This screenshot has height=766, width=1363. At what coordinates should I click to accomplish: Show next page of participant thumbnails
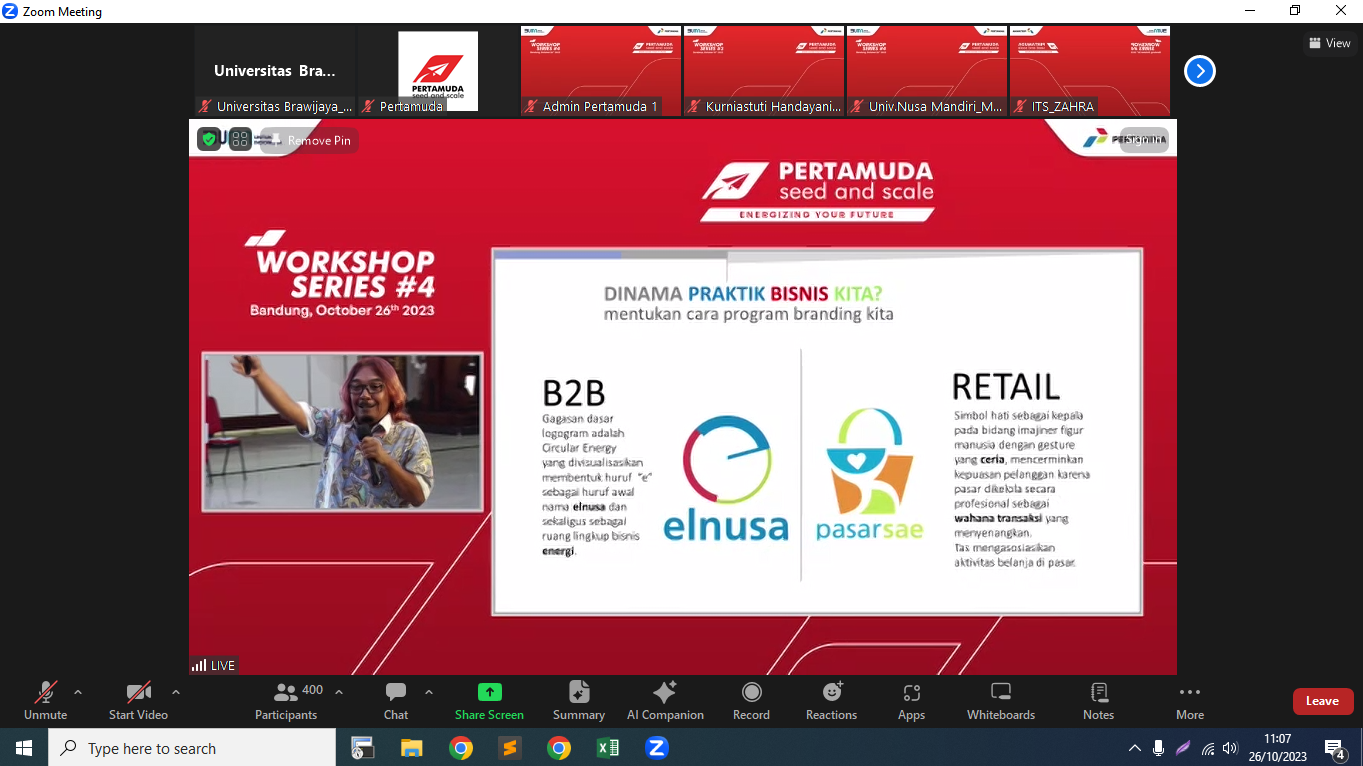1199,71
